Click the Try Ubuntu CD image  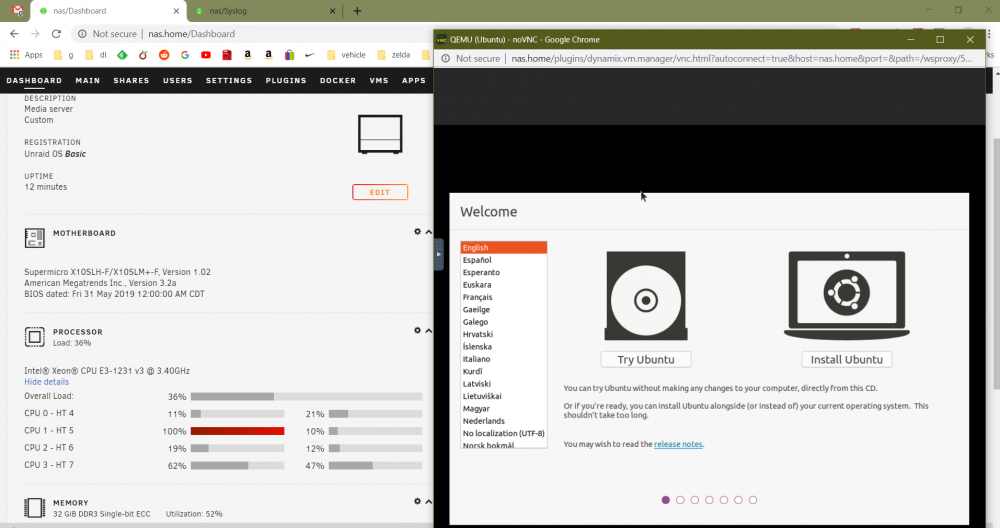click(x=646, y=296)
